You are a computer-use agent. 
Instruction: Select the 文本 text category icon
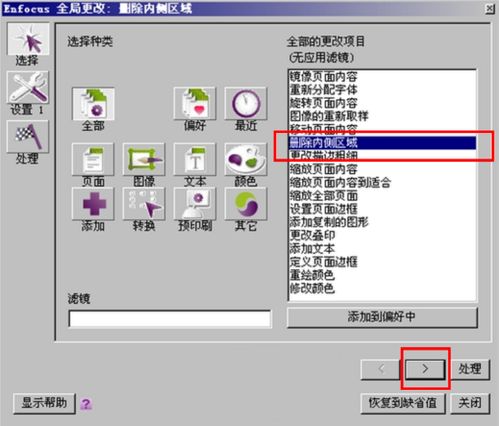click(195, 159)
